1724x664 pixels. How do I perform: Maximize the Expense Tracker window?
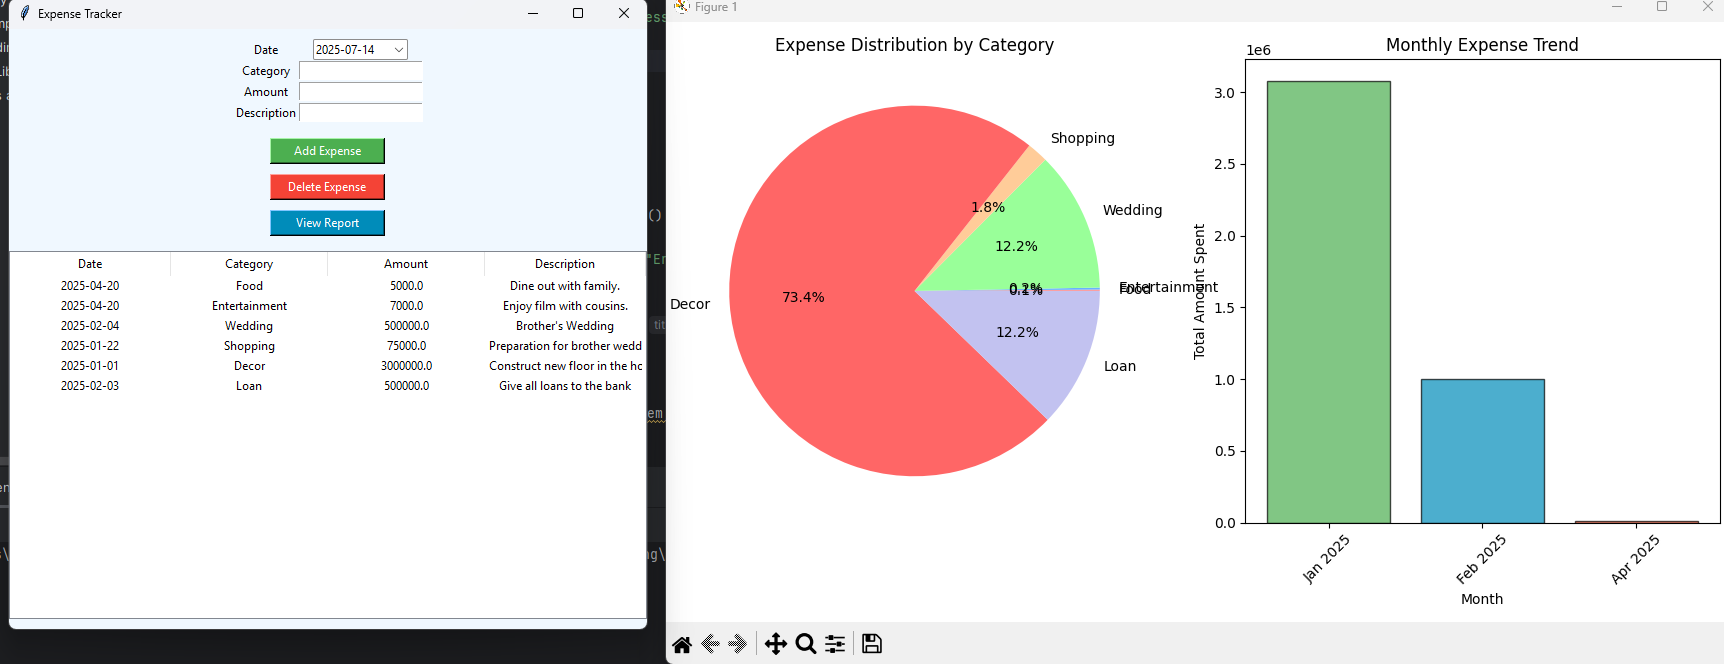[578, 13]
